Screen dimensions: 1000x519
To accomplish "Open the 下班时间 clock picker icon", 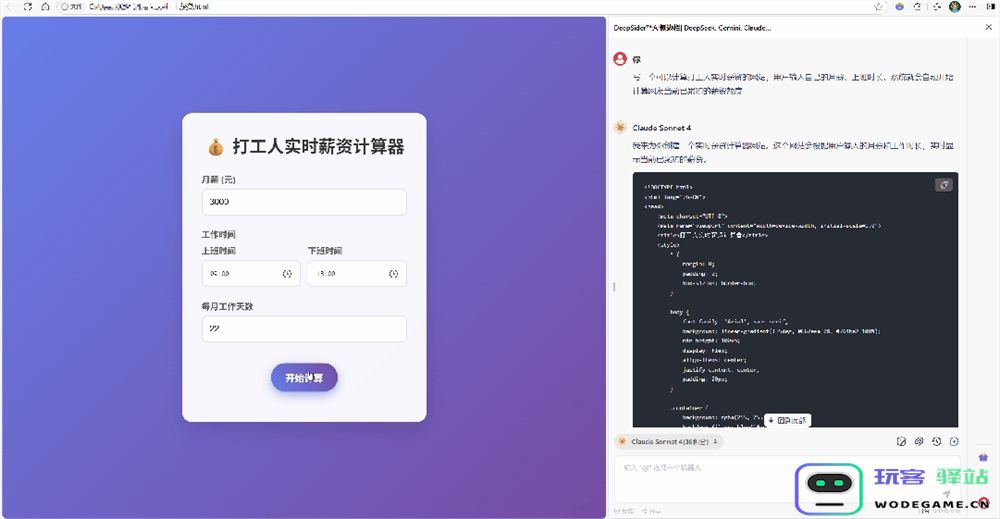I will click(x=393, y=274).
